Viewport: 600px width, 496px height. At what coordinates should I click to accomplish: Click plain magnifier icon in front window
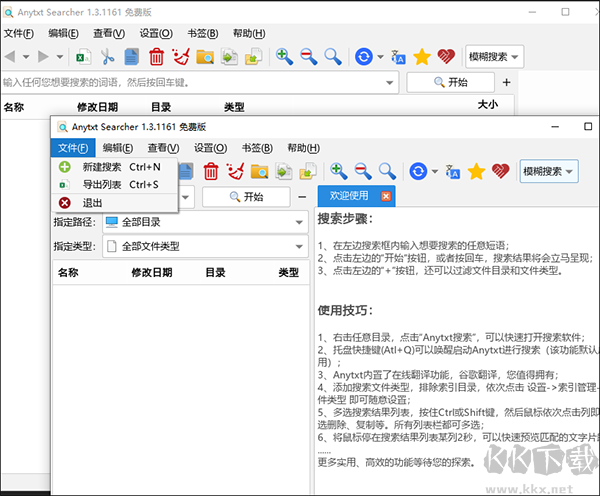(387, 171)
